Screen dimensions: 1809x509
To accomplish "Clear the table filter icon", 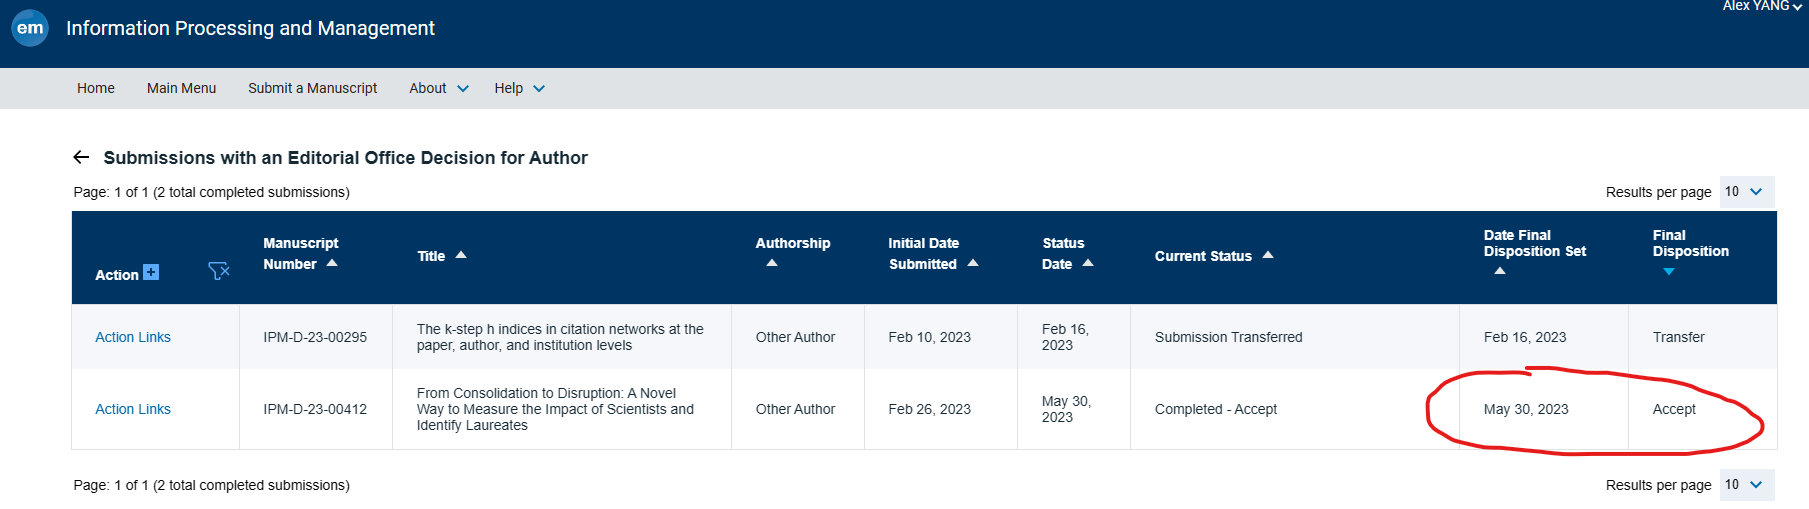I will pyautogui.click(x=219, y=271).
